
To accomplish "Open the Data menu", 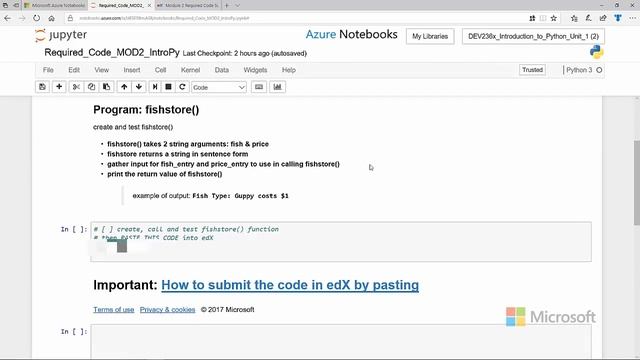I will (222, 70).
